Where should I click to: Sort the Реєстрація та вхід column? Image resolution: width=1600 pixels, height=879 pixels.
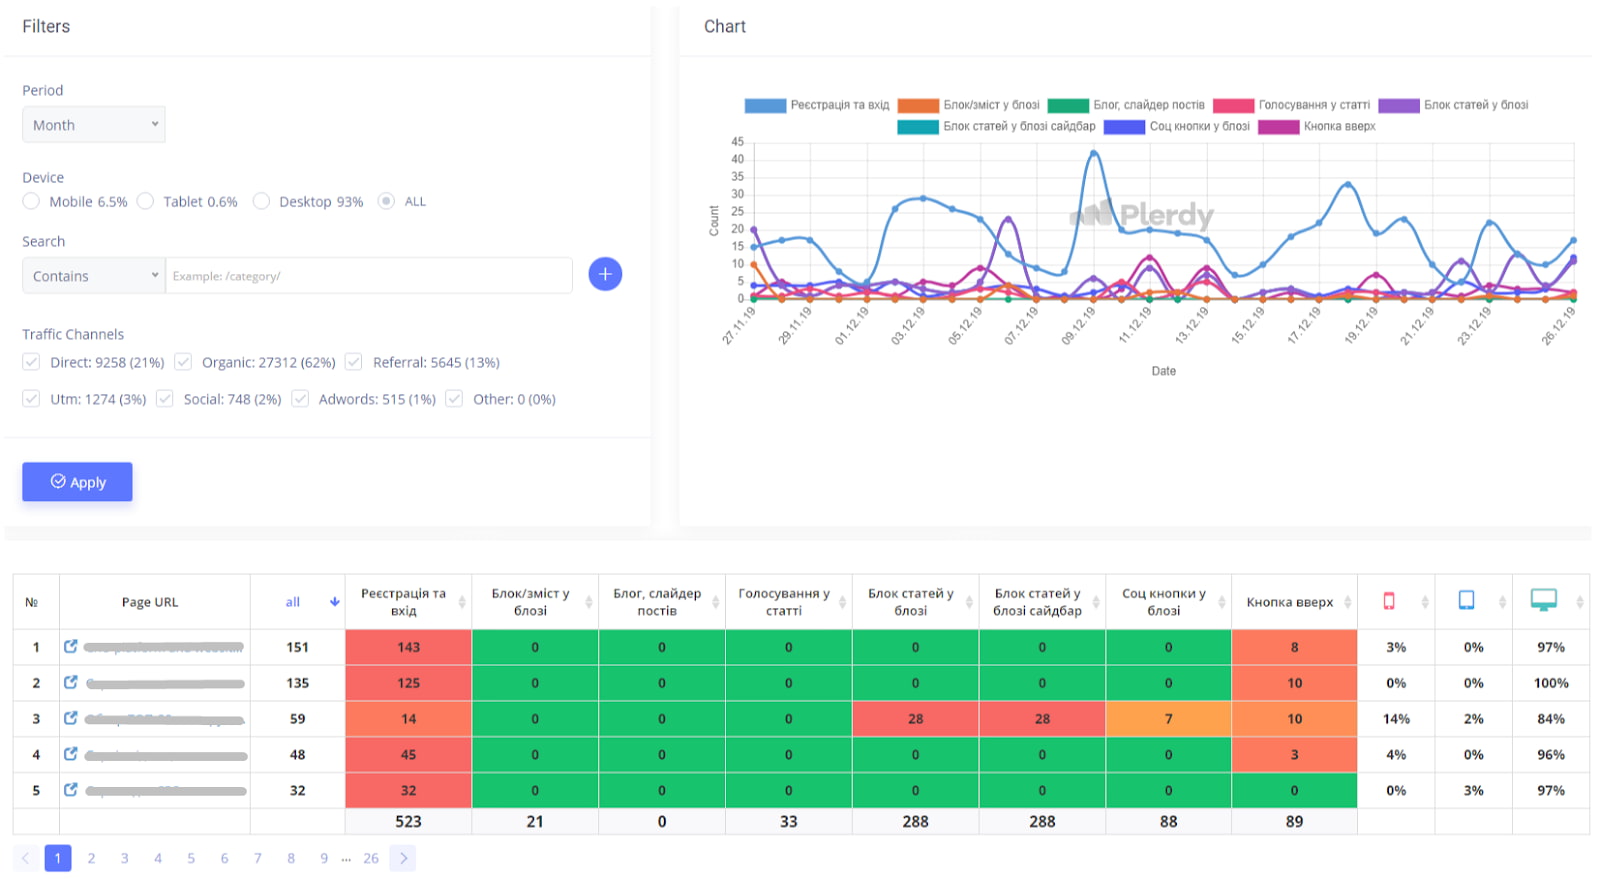click(x=462, y=602)
